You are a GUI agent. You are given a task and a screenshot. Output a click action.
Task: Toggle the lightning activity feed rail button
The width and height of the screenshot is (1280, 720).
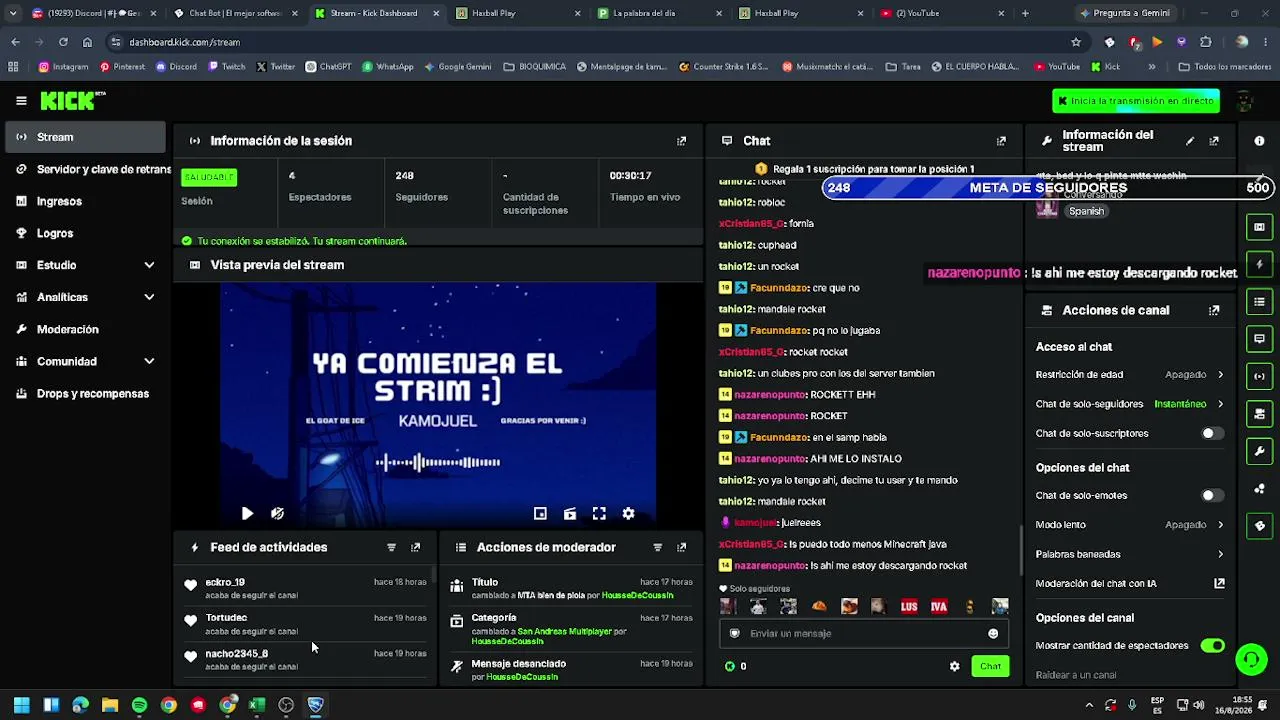[x=1259, y=264]
